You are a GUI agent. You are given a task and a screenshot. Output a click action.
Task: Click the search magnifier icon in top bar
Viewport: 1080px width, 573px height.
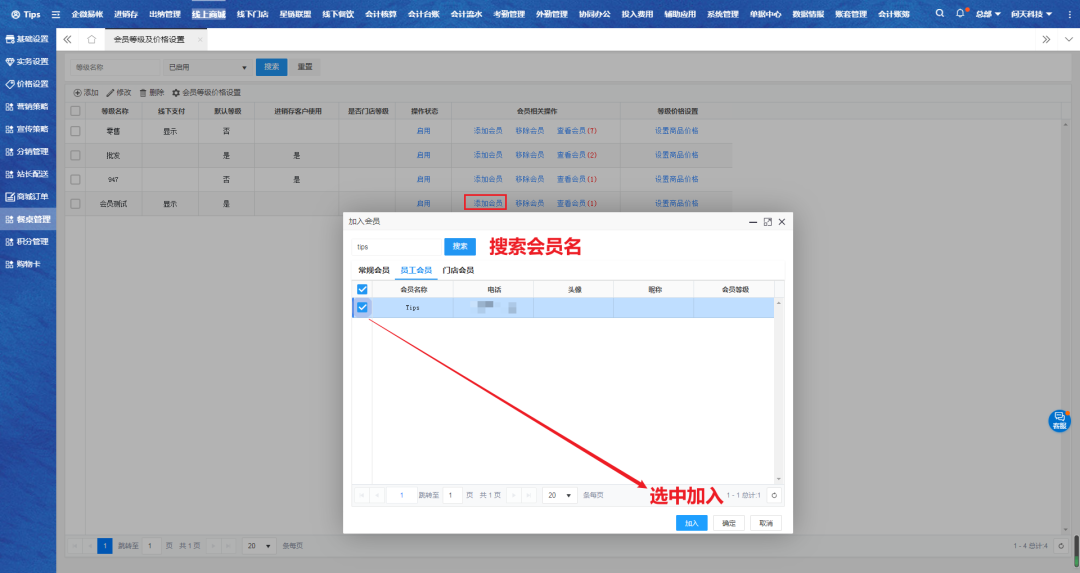[939, 14]
